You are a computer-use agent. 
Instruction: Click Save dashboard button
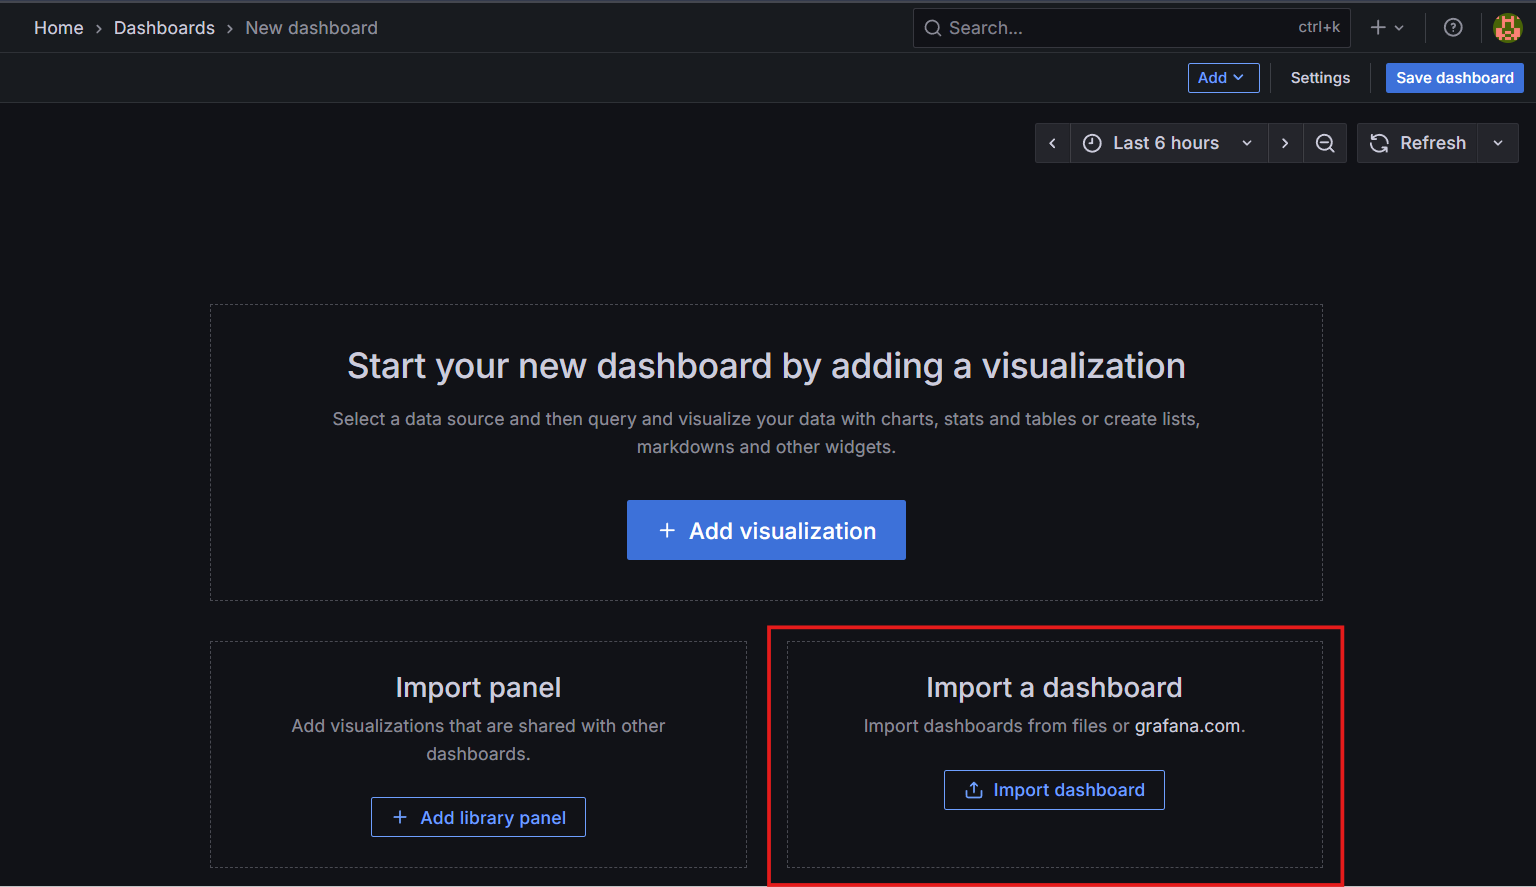click(x=1454, y=78)
